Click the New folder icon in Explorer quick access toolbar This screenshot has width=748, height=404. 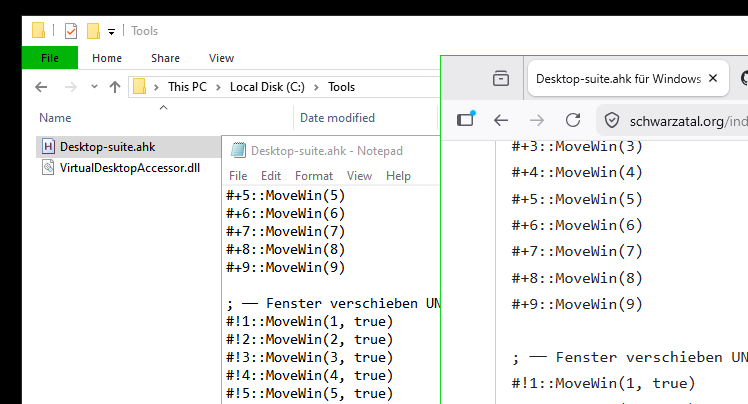pos(94,31)
